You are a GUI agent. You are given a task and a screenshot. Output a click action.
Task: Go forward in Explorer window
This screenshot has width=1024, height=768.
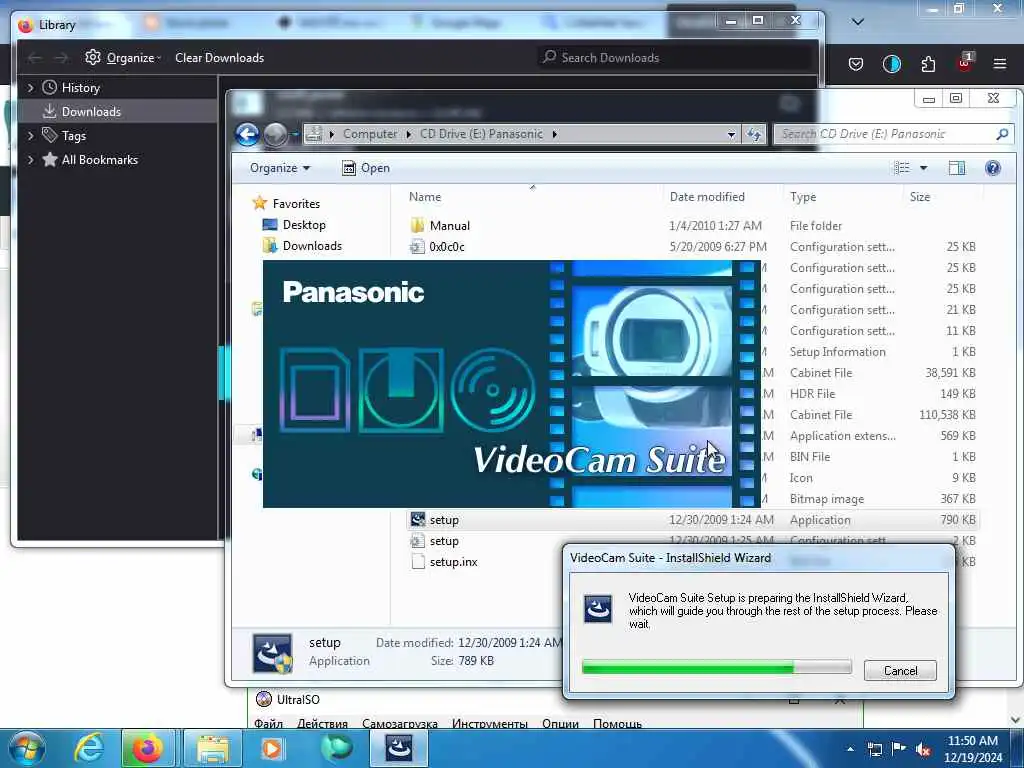click(x=275, y=135)
